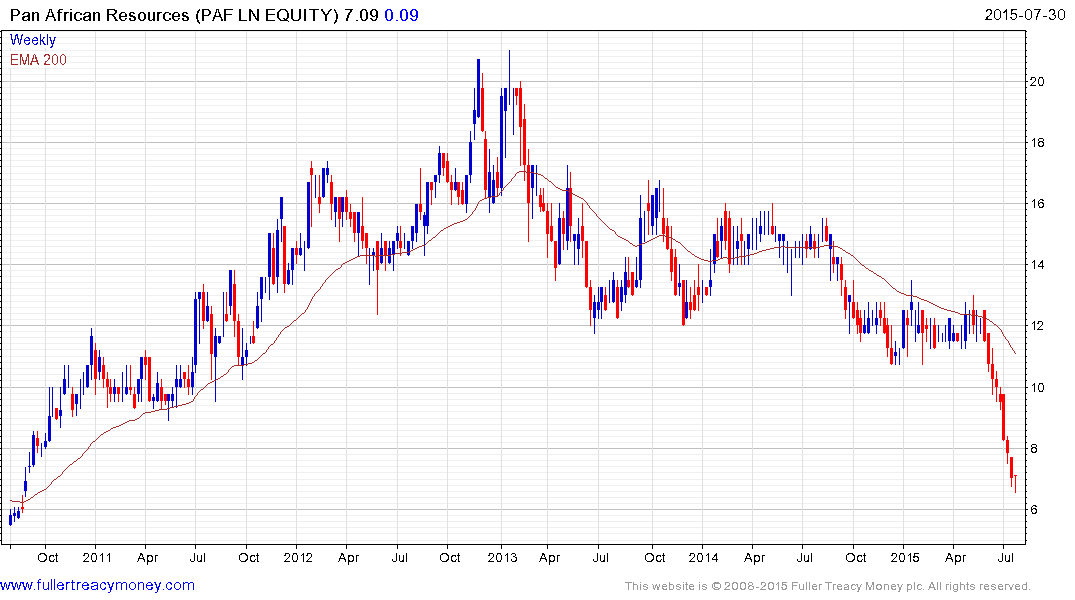Click the chart date 2015-07-30
Screen dimensions: 1075x600
[x=1024, y=15]
